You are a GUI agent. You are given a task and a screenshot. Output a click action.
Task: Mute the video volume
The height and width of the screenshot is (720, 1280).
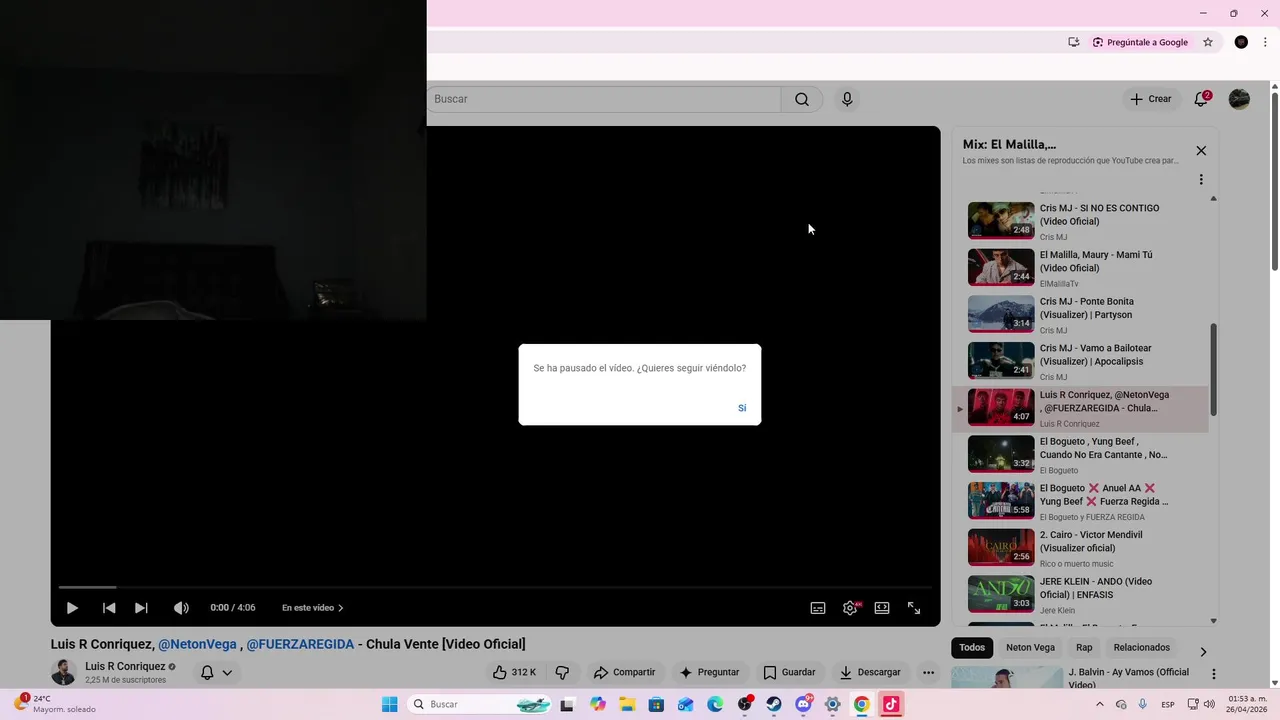(x=181, y=608)
